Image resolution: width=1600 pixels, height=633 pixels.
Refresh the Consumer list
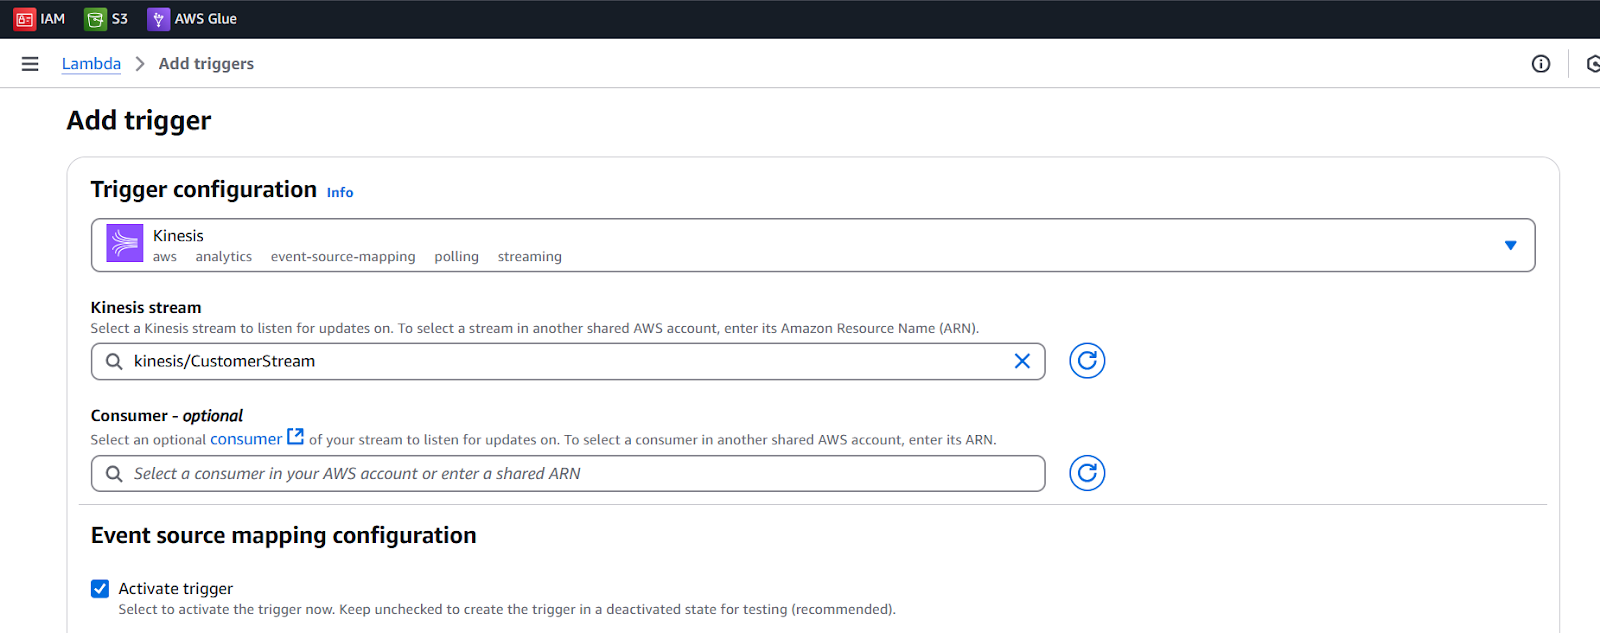coord(1087,473)
